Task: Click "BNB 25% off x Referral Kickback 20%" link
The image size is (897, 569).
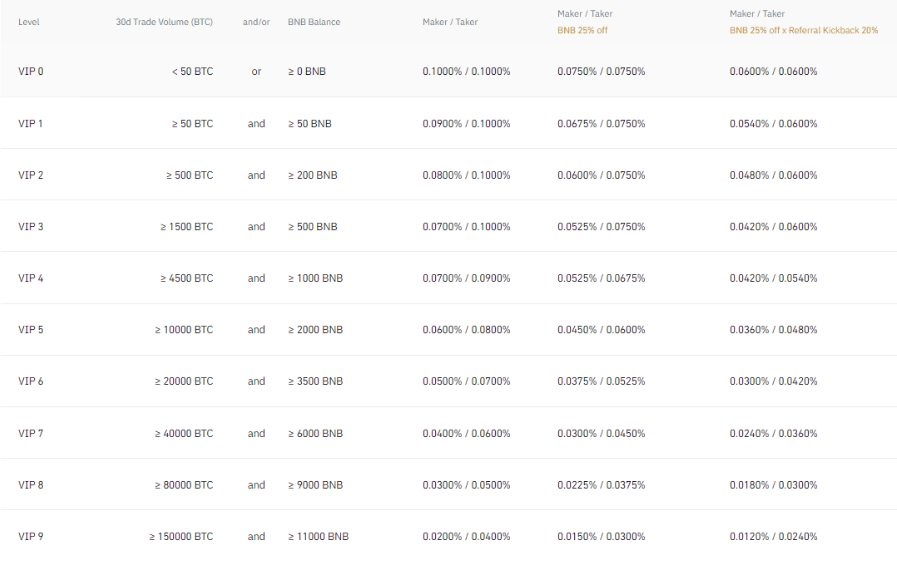Action: click(803, 30)
